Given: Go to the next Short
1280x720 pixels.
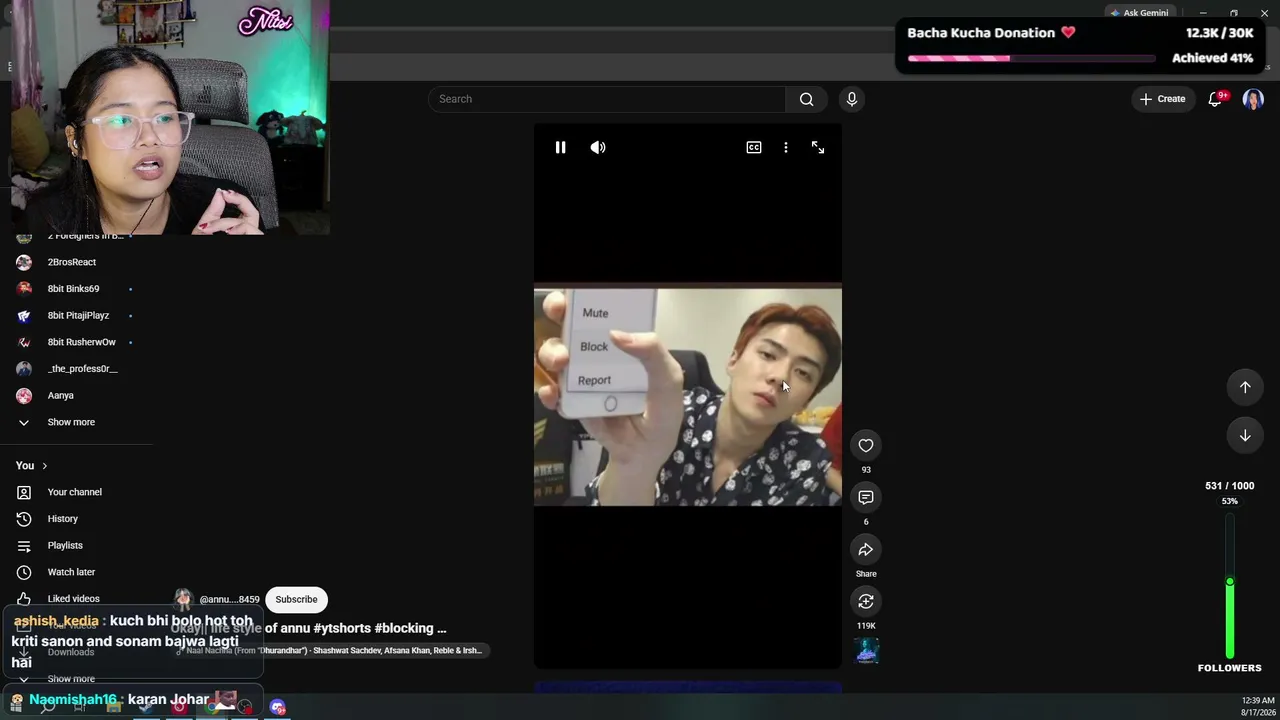Looking at the screenshot, I should [x=1245, y=435].
